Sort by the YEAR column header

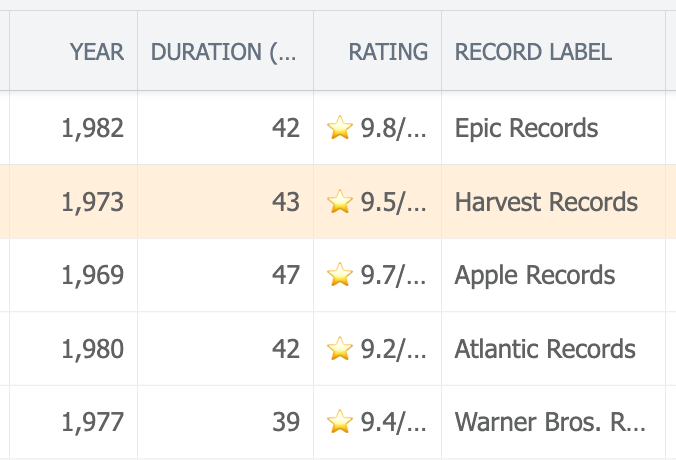73,51
